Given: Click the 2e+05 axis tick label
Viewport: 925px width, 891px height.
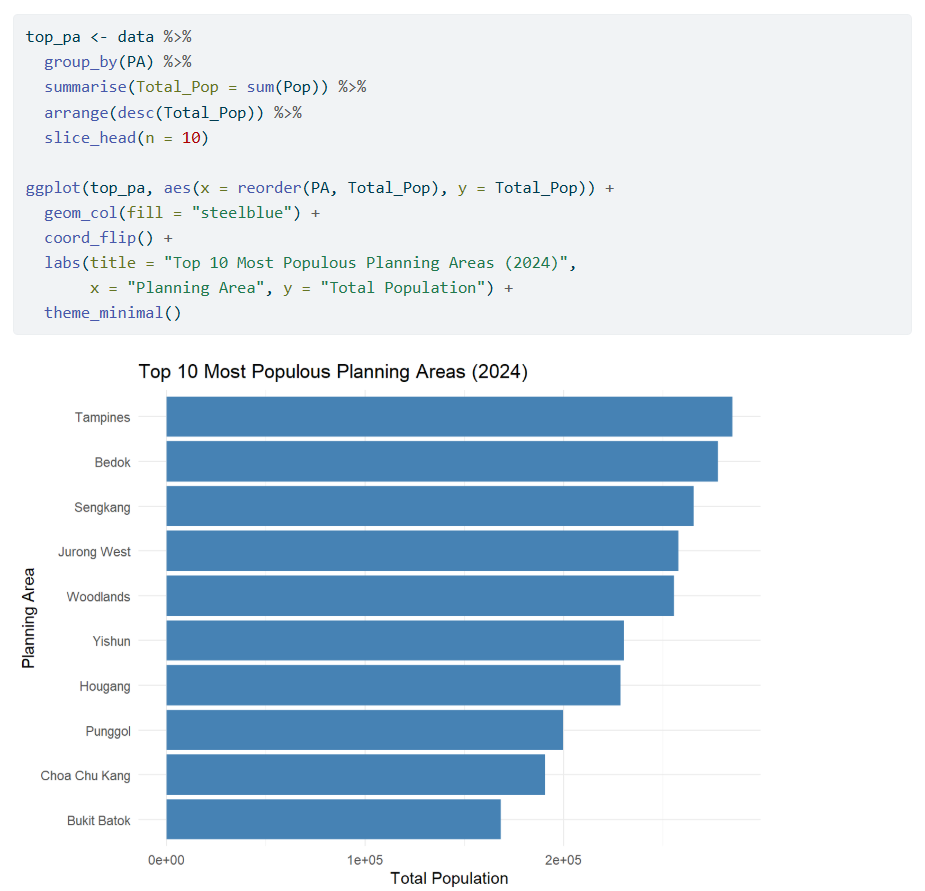Looking at the screenshot, I should pos(563,859).
